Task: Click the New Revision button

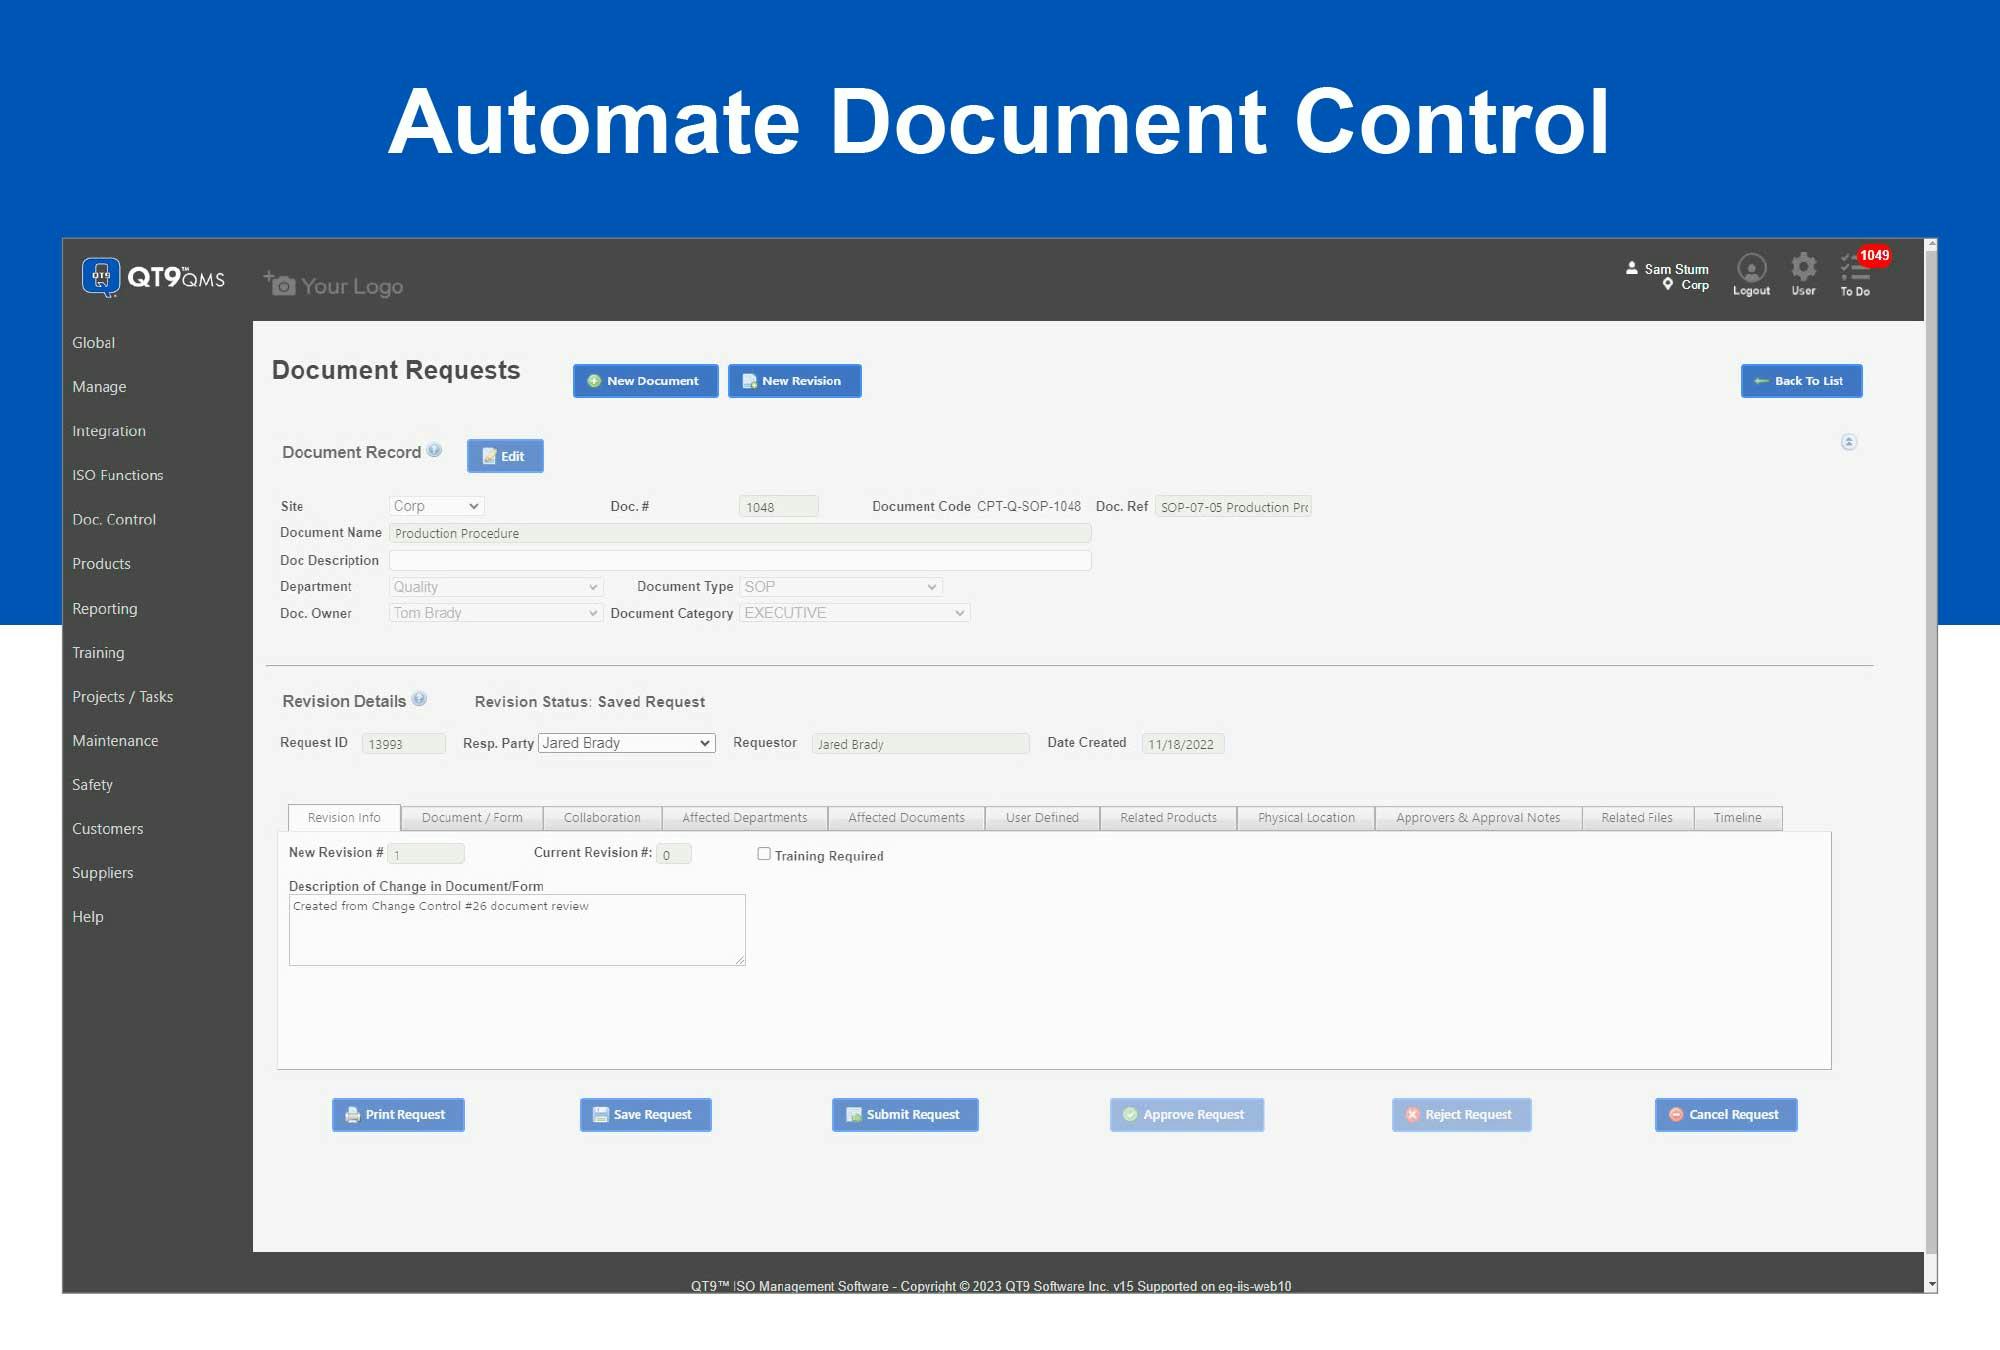Action: pos(794,381)
